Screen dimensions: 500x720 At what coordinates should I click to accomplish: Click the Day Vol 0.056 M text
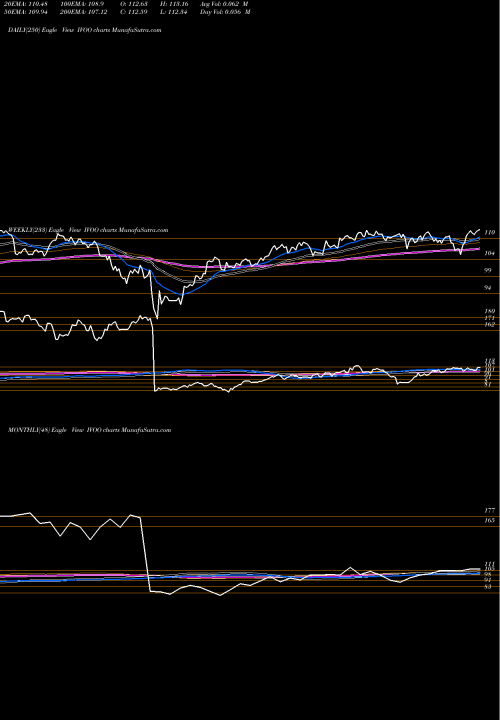[225, 12]
